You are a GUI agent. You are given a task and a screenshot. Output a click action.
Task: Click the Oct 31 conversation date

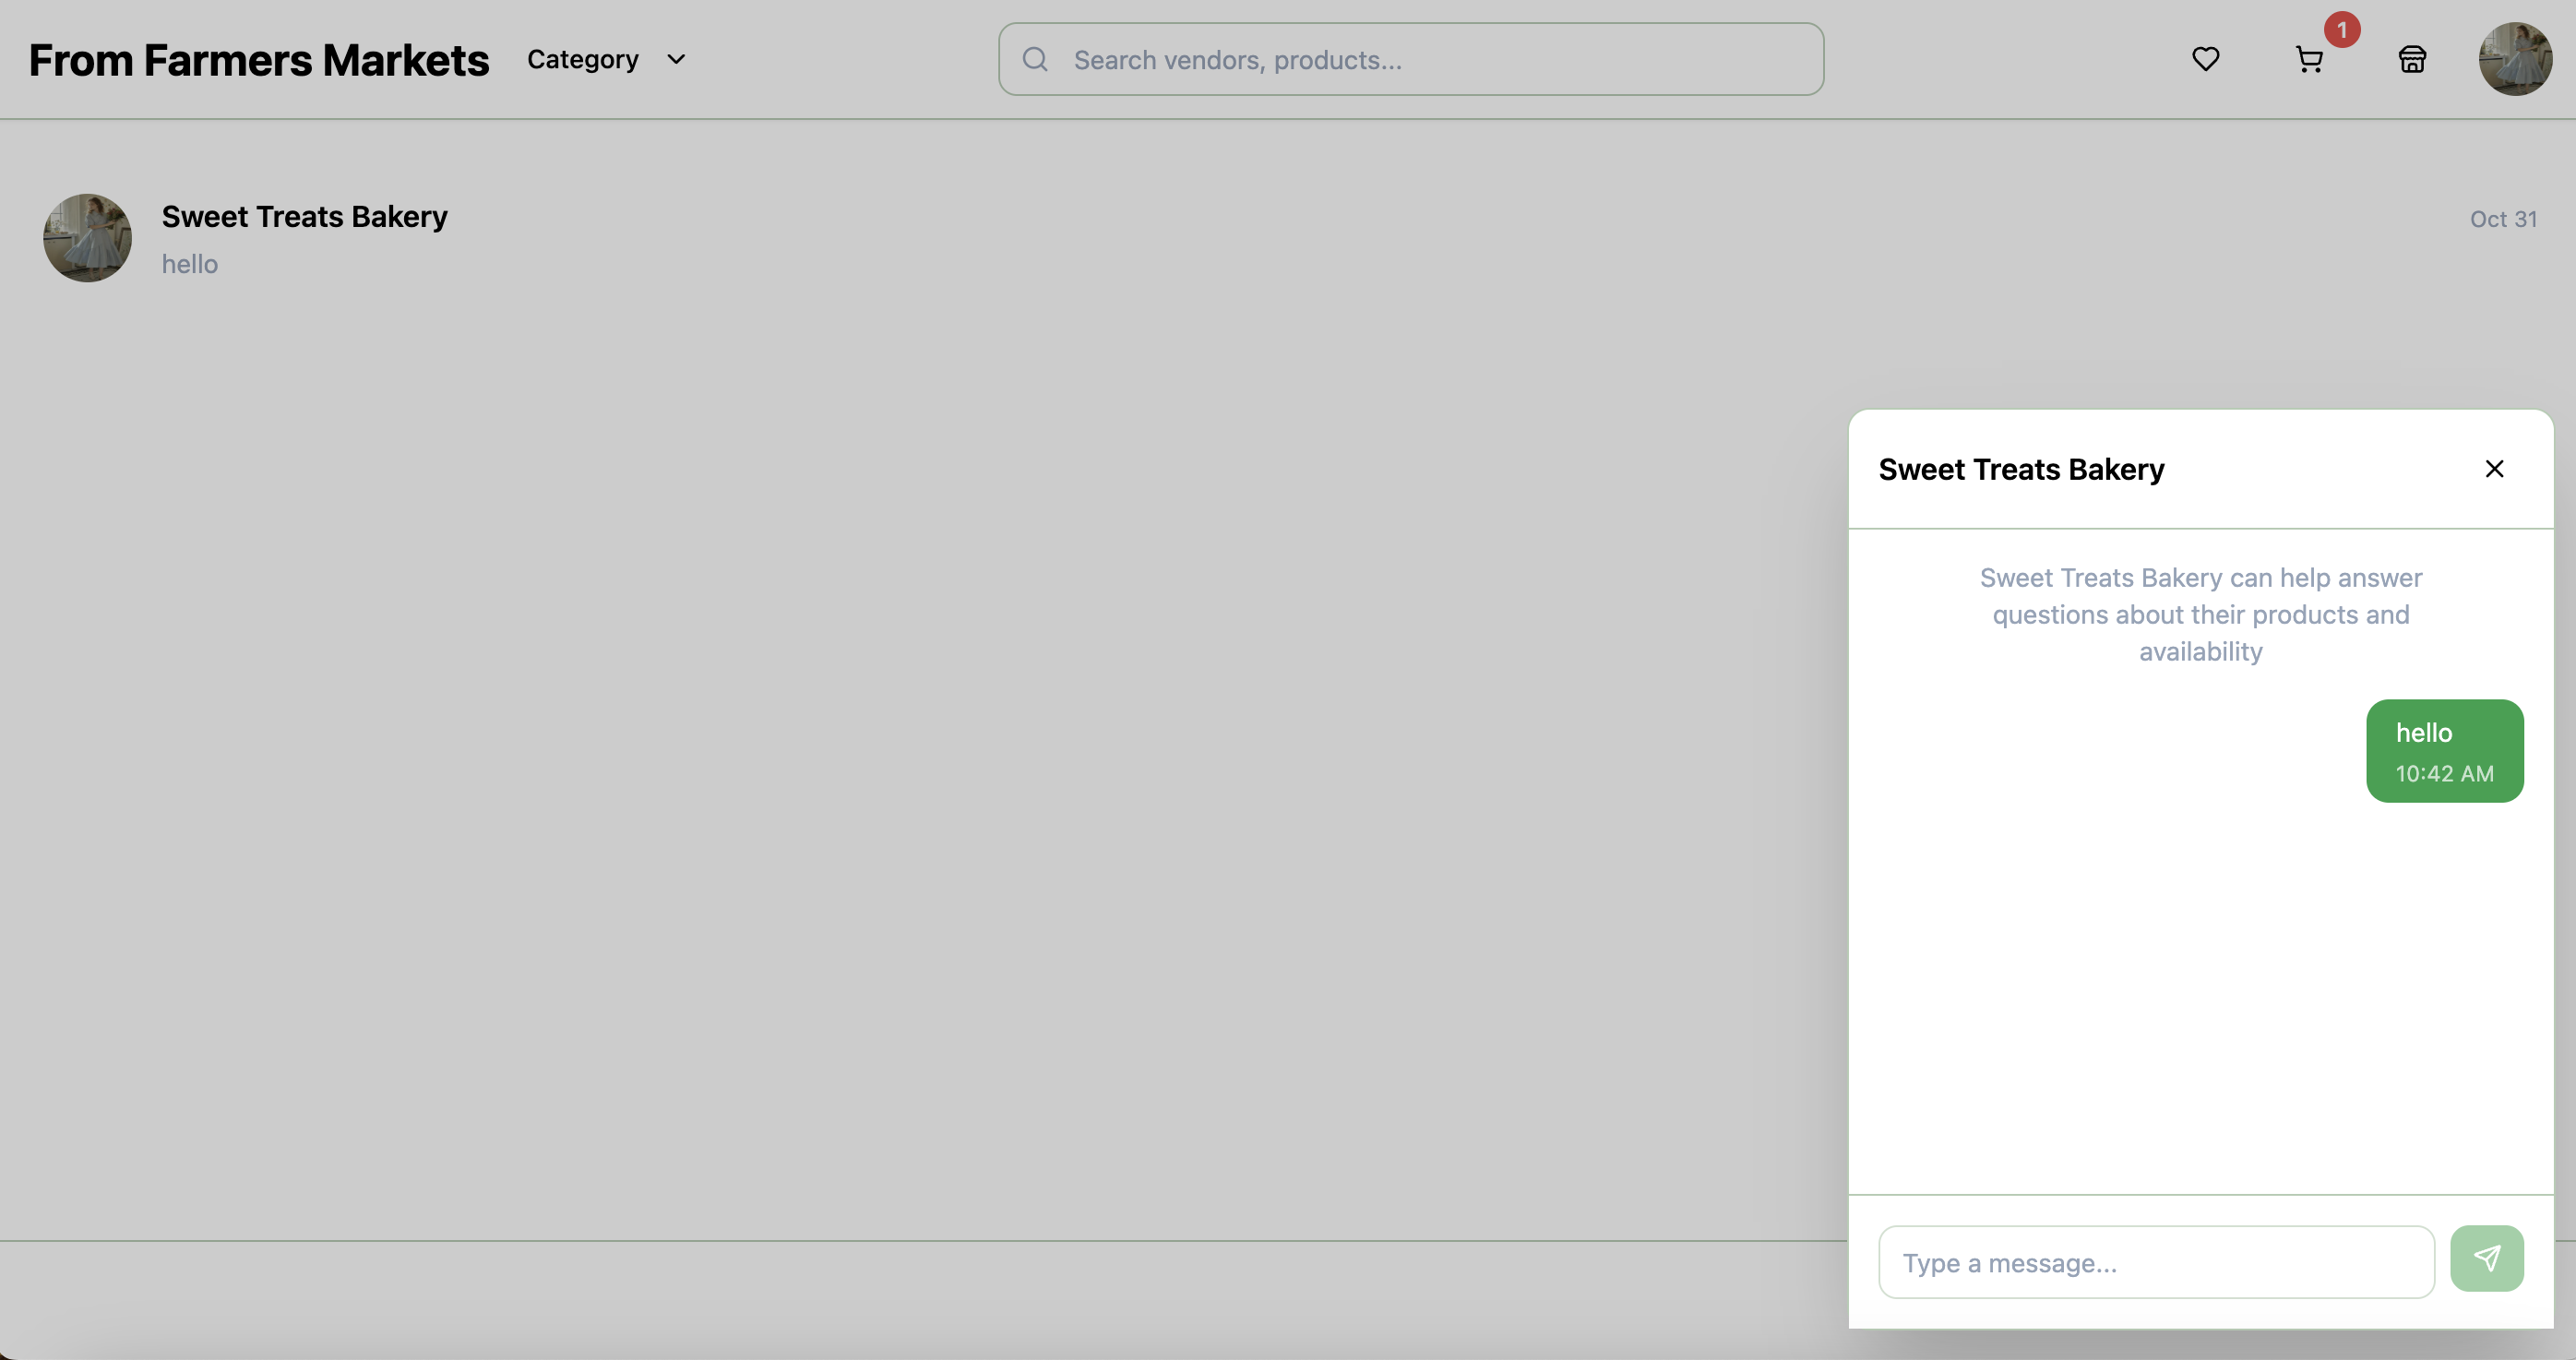coord(2502,219)
